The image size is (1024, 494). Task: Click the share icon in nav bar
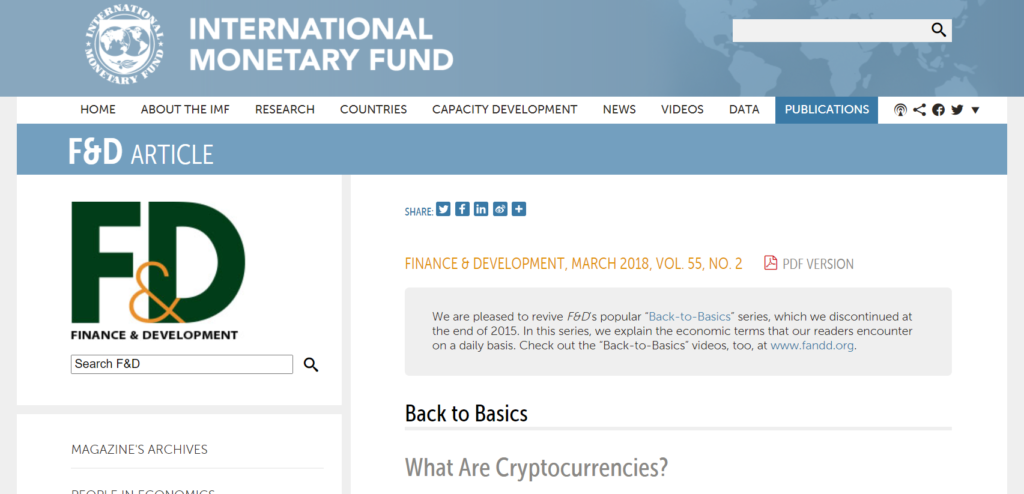point(920,110)
